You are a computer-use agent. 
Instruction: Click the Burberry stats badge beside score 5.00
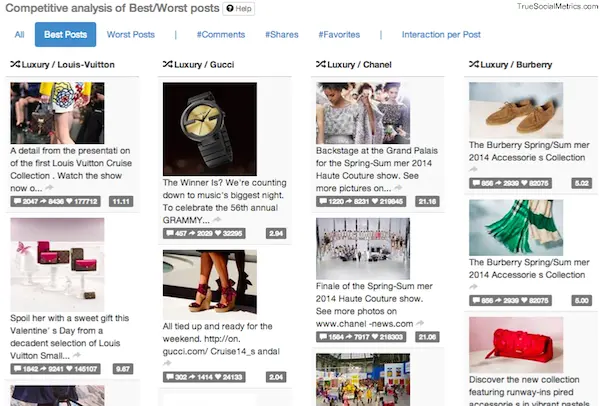point(510,301)
